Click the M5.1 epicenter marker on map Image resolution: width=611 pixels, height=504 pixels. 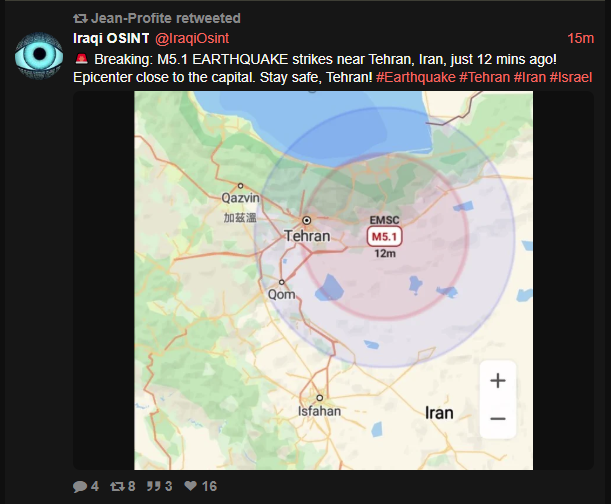384,237
